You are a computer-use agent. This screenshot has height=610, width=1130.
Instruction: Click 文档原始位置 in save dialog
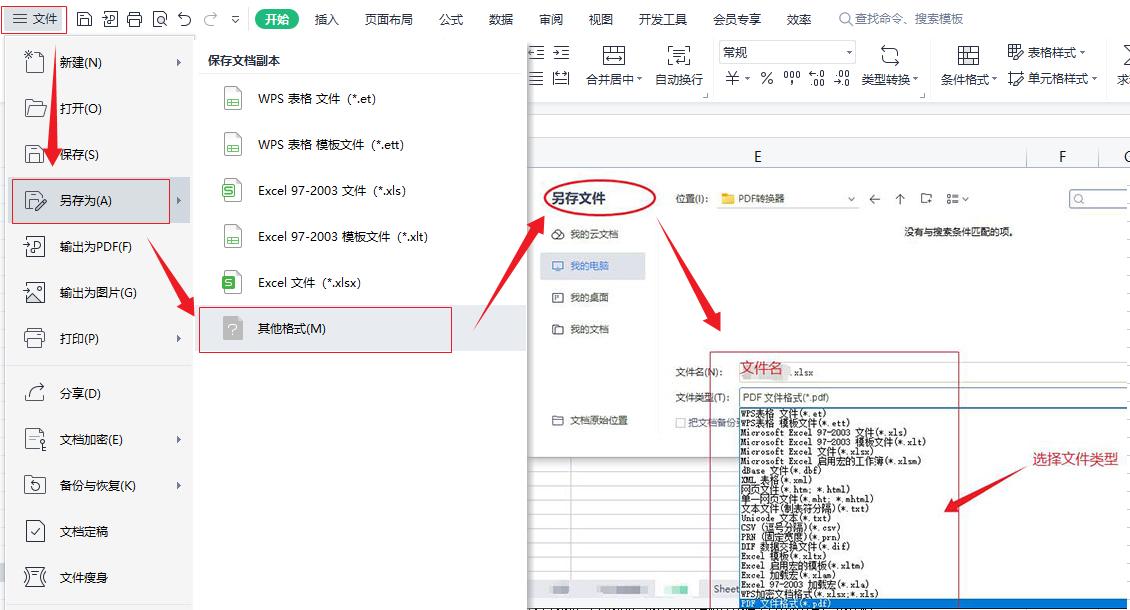590,420
